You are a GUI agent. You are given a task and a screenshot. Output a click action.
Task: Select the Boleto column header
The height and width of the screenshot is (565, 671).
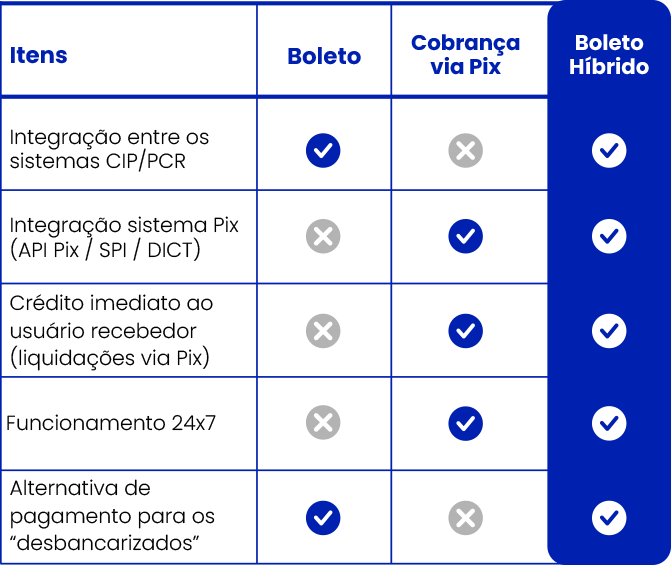[x=324, y=56]
